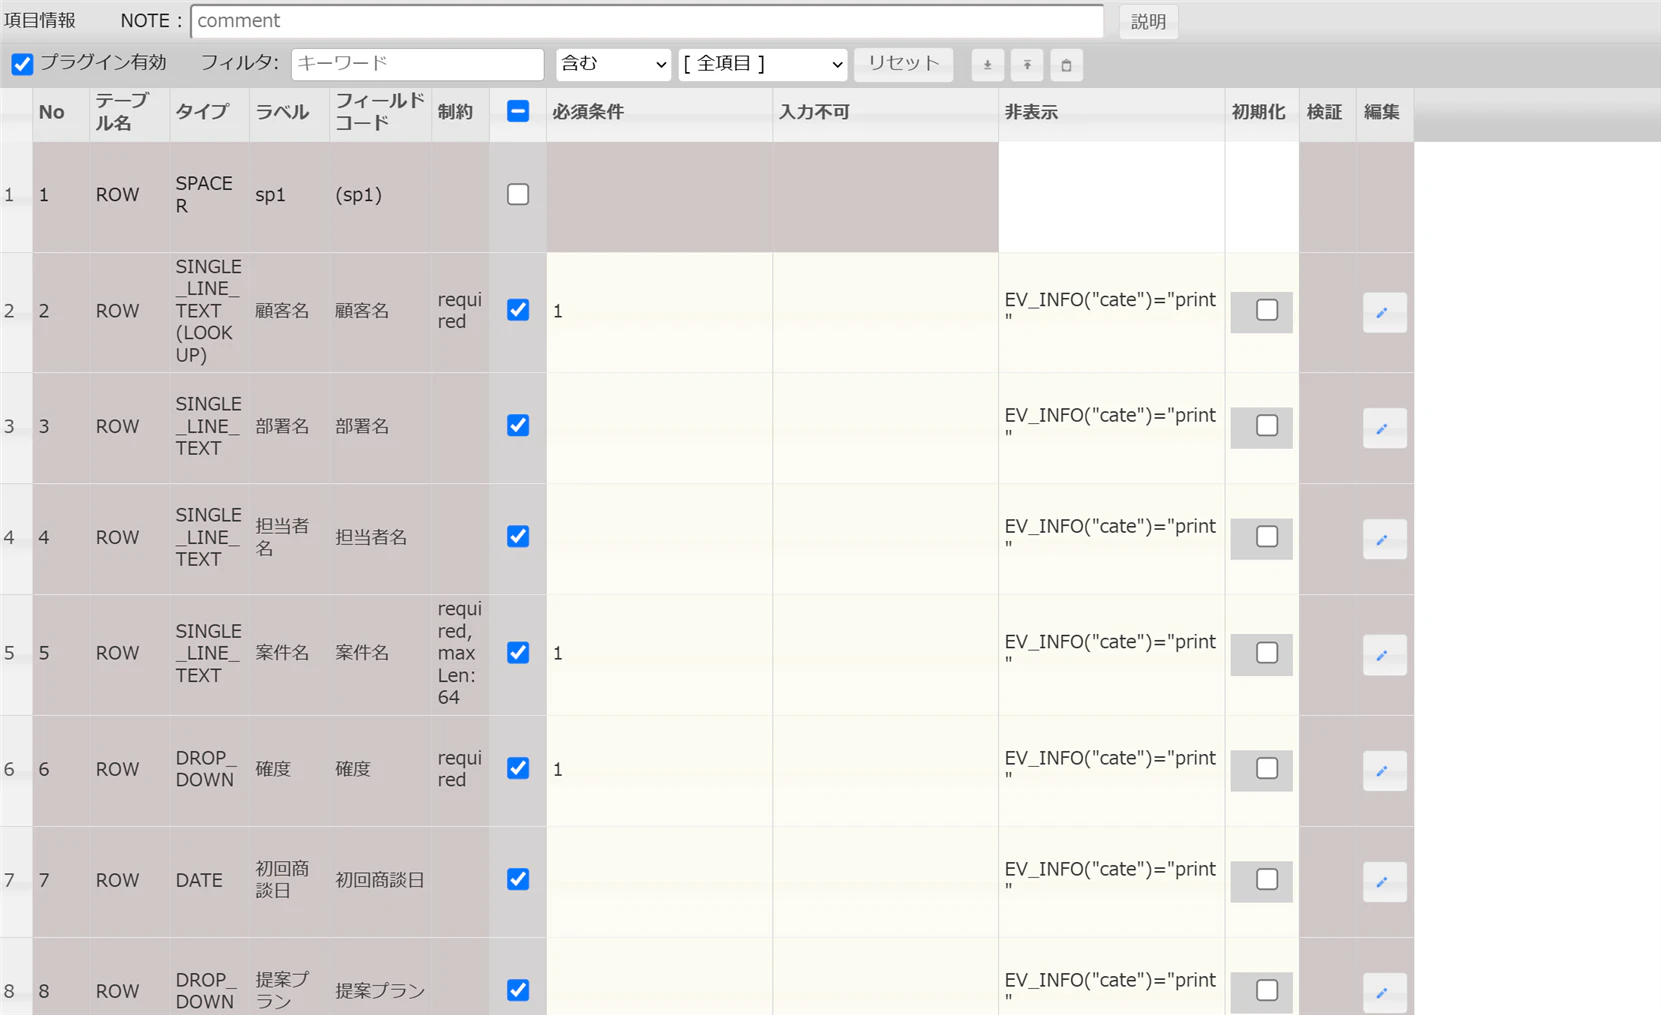Click the DATE type cell of the 初回商談日 row
Image resolution: width=1661 pixels, height=1015 pixels.
click(x=209, y=882)
